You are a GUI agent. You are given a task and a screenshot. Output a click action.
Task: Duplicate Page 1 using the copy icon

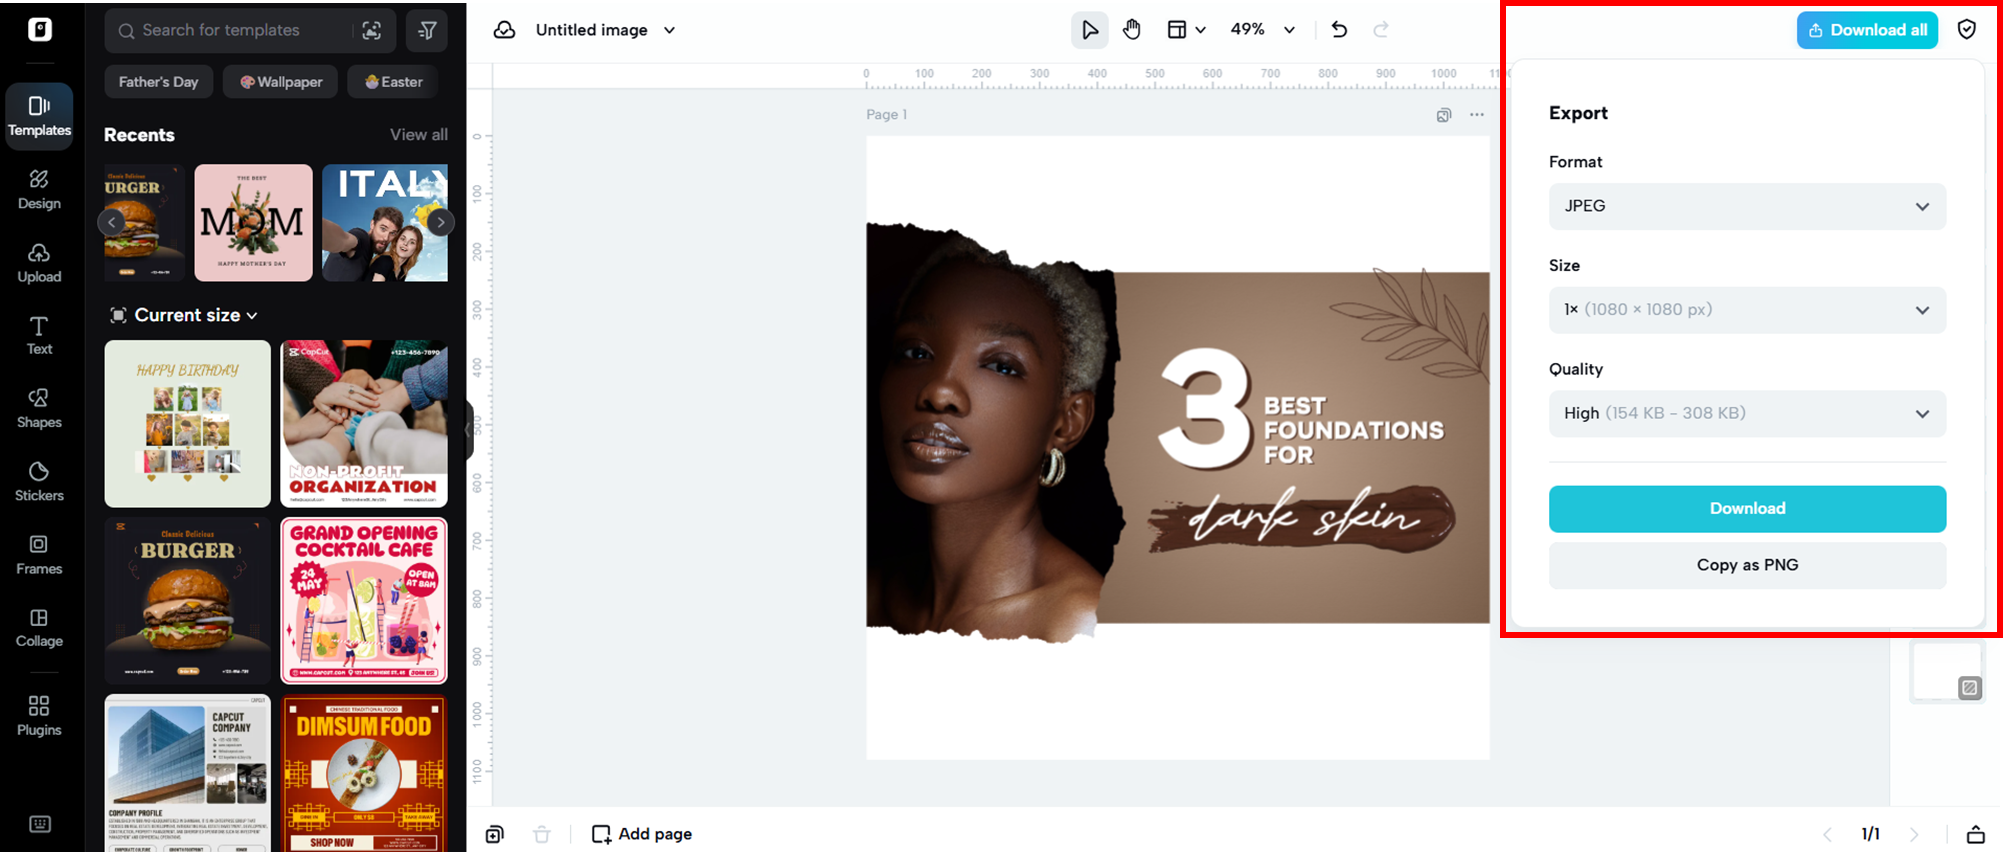(1444, 115)
